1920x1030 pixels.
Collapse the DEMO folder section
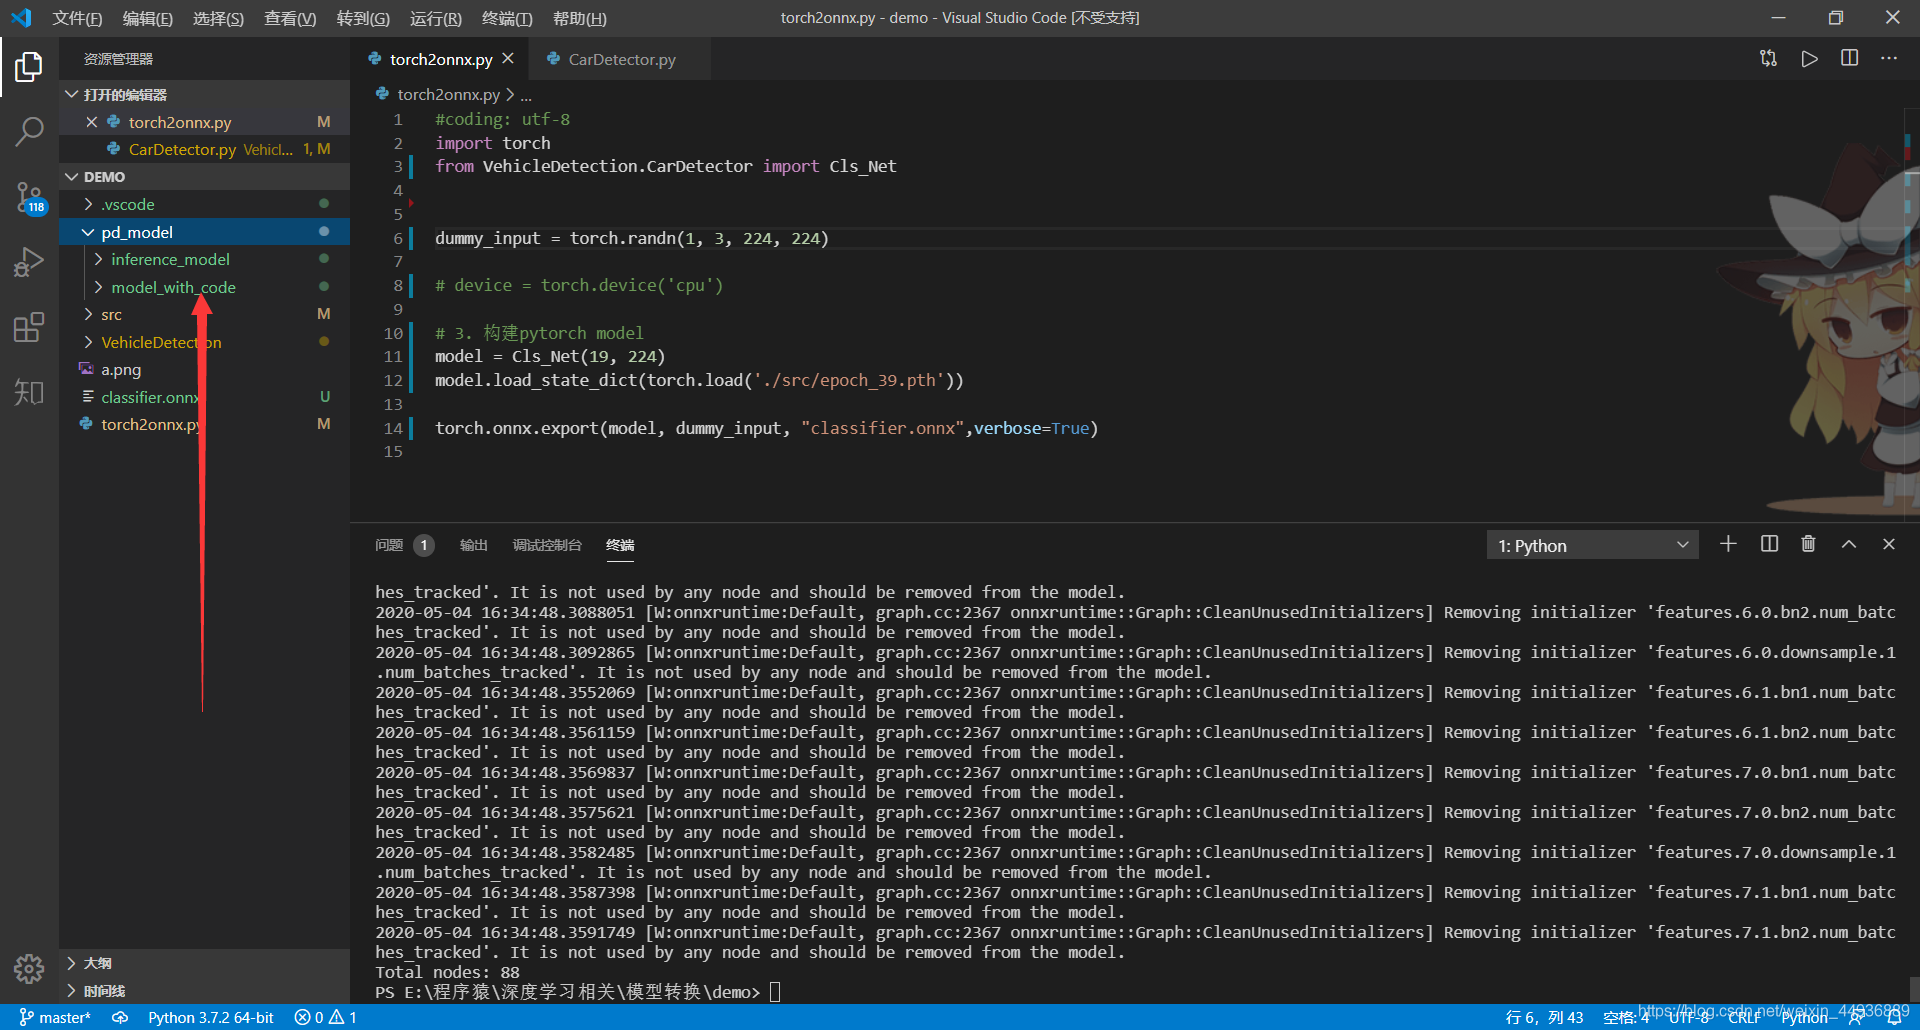click(x=72, y=177)
